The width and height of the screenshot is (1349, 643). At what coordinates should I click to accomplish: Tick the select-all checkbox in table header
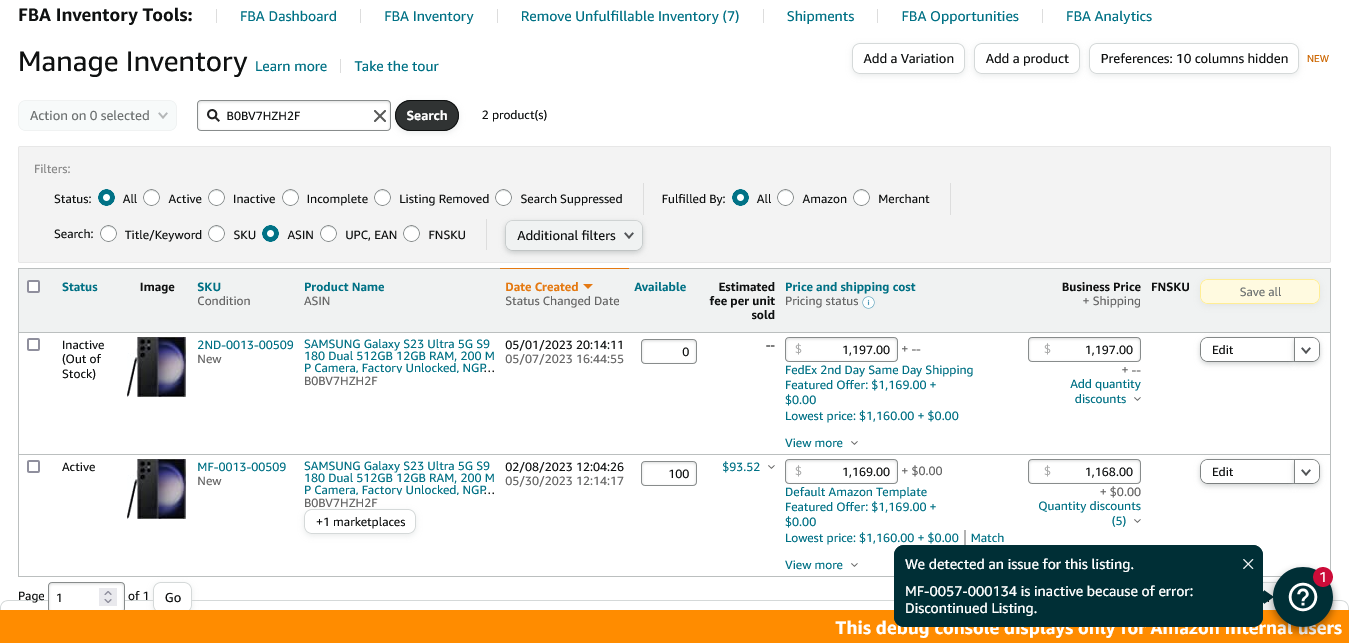[x=34, y=287]
